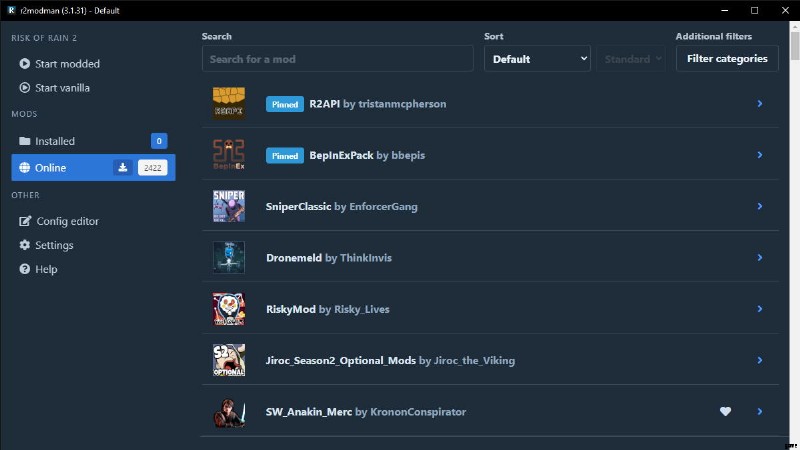Screen dimensions: 800x450
Task: Click the Installed folder icon
Action: click(24, 141)
